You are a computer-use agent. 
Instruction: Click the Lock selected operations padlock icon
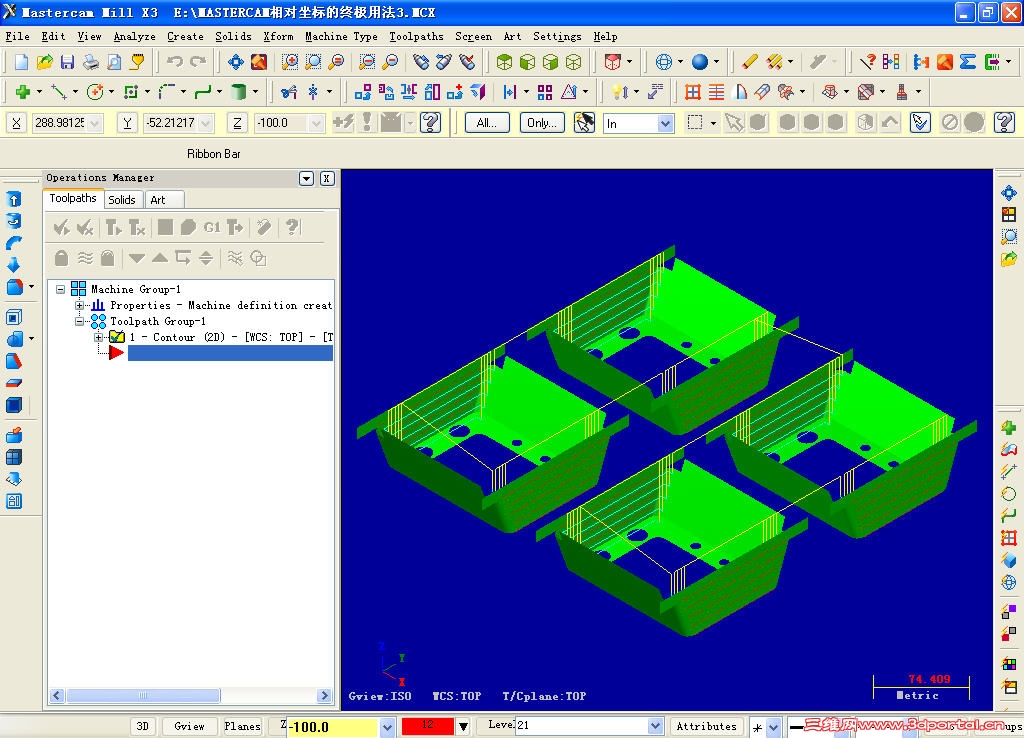pyautogui.click(x=61, y=258)
